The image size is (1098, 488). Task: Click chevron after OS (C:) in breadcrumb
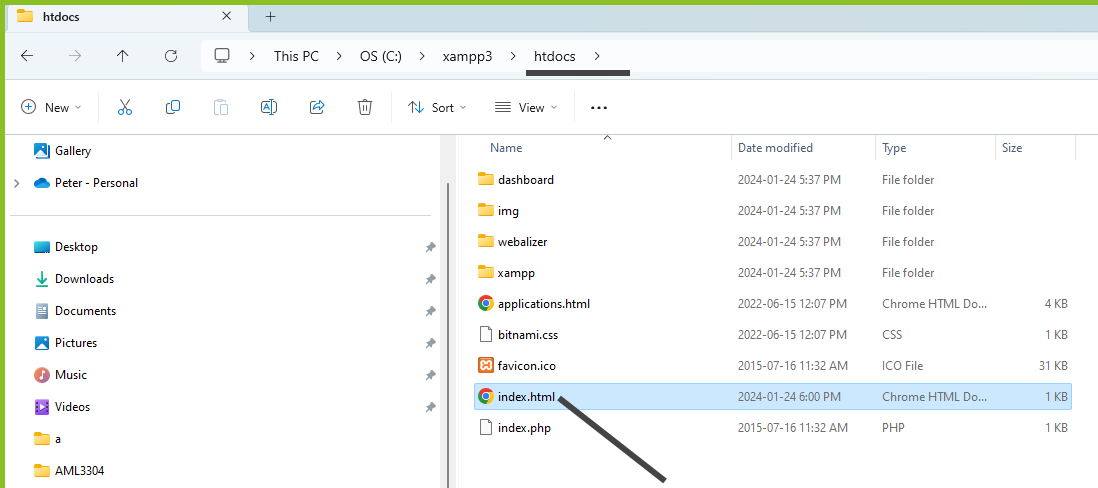pos(422,56)
